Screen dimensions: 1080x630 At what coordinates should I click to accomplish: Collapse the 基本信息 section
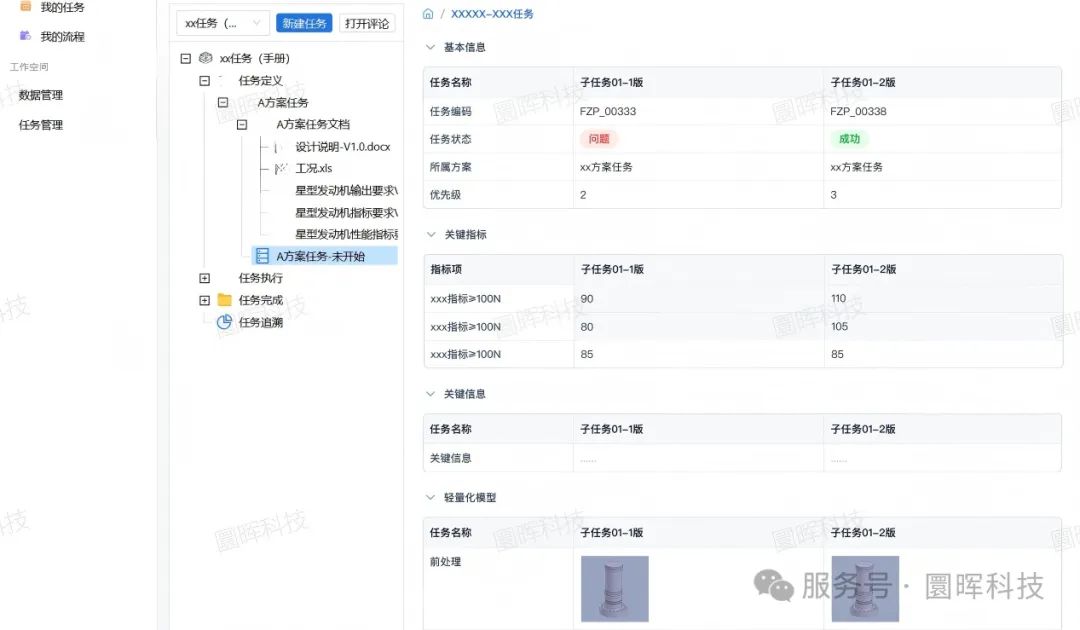(430, 47)
